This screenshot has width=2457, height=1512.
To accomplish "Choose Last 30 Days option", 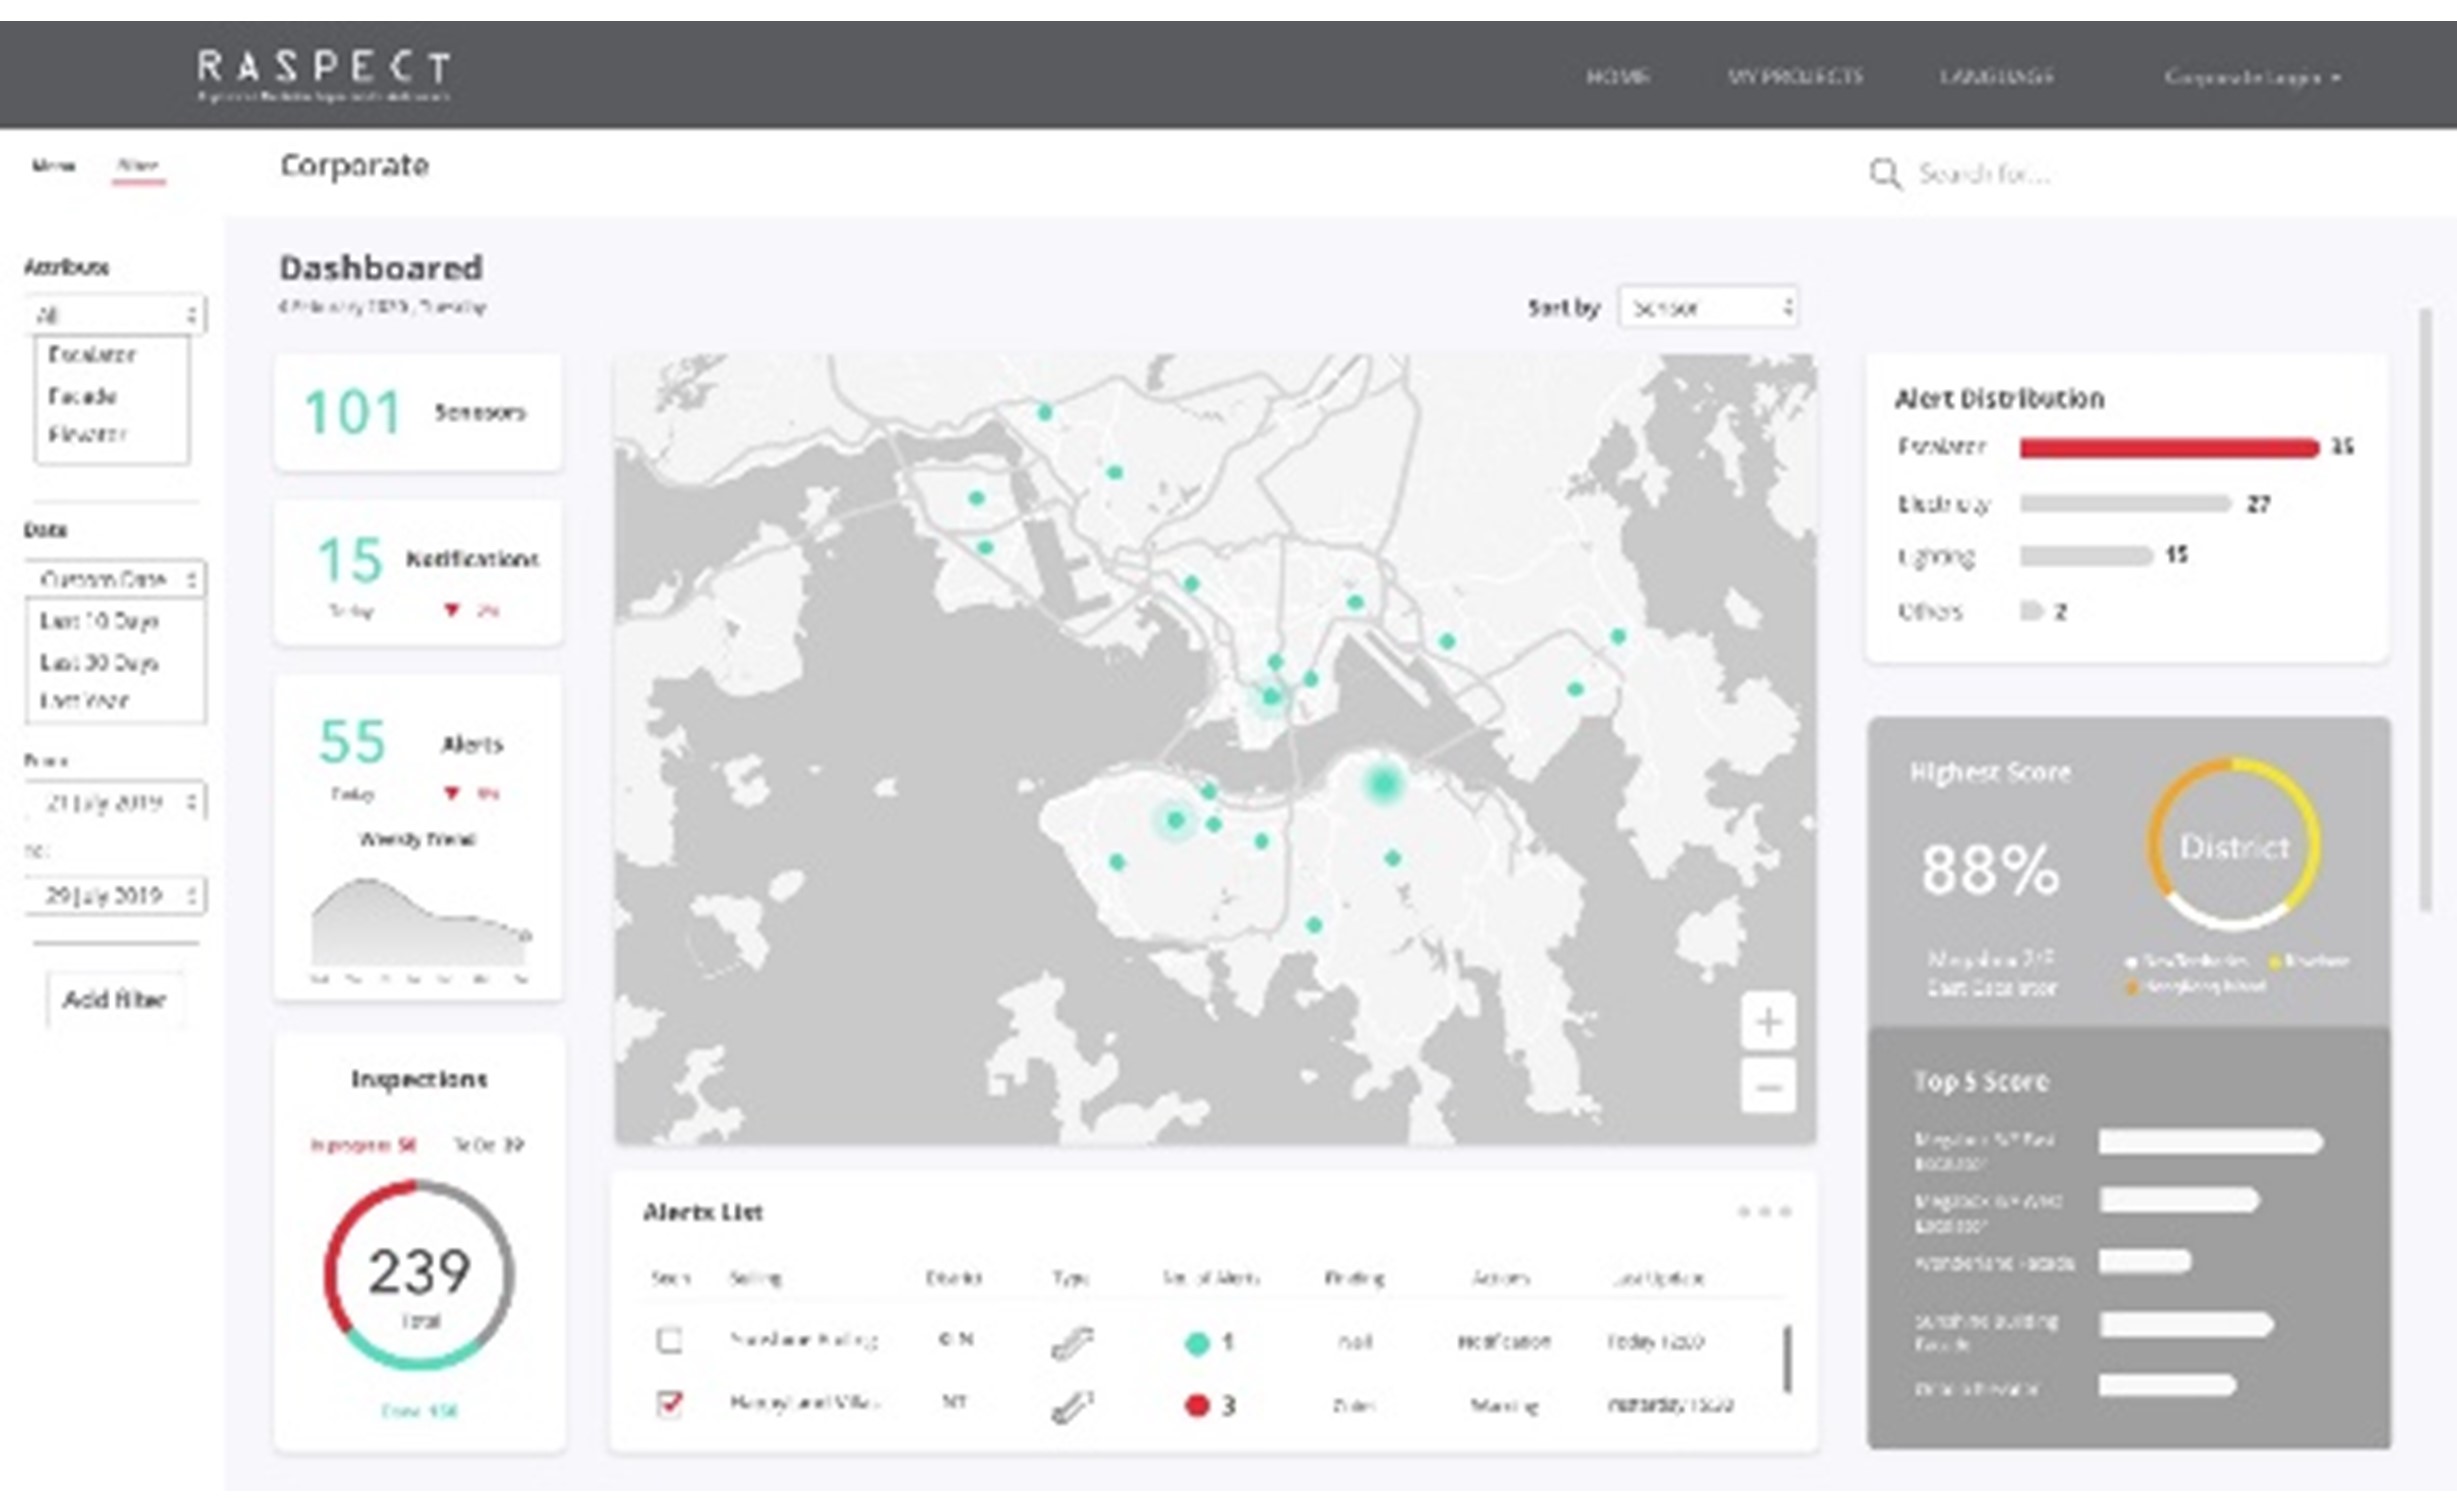I will click(99, 662).
